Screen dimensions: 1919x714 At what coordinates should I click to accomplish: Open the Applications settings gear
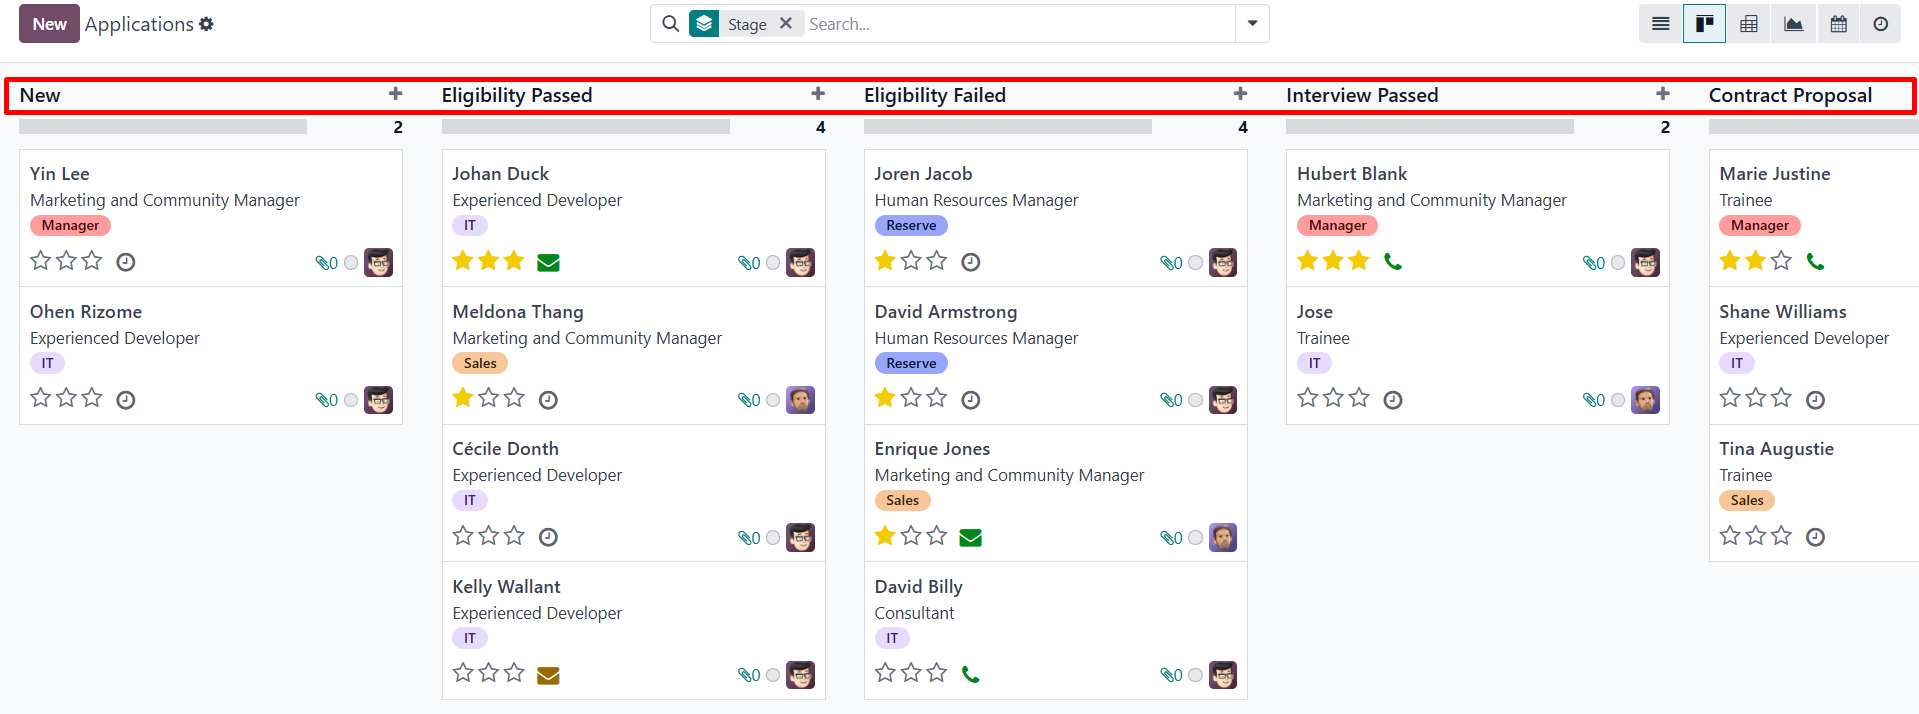pyautogui.click(x=206, y=24)
